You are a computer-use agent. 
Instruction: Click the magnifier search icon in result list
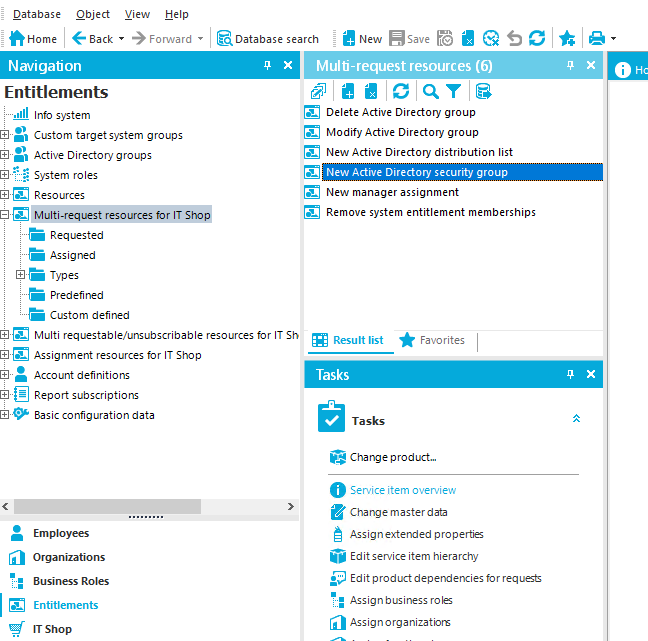[x=430, y=91]
